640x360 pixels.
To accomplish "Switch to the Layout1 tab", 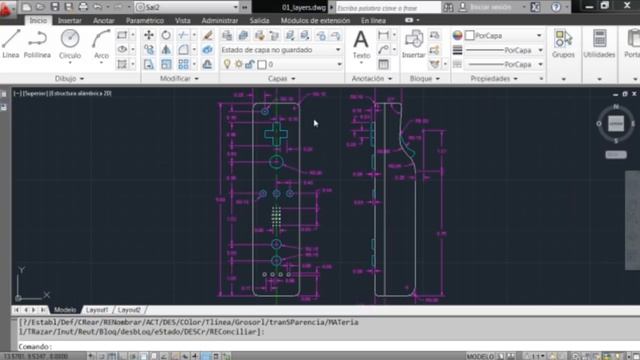I will [x=97, y=310].
